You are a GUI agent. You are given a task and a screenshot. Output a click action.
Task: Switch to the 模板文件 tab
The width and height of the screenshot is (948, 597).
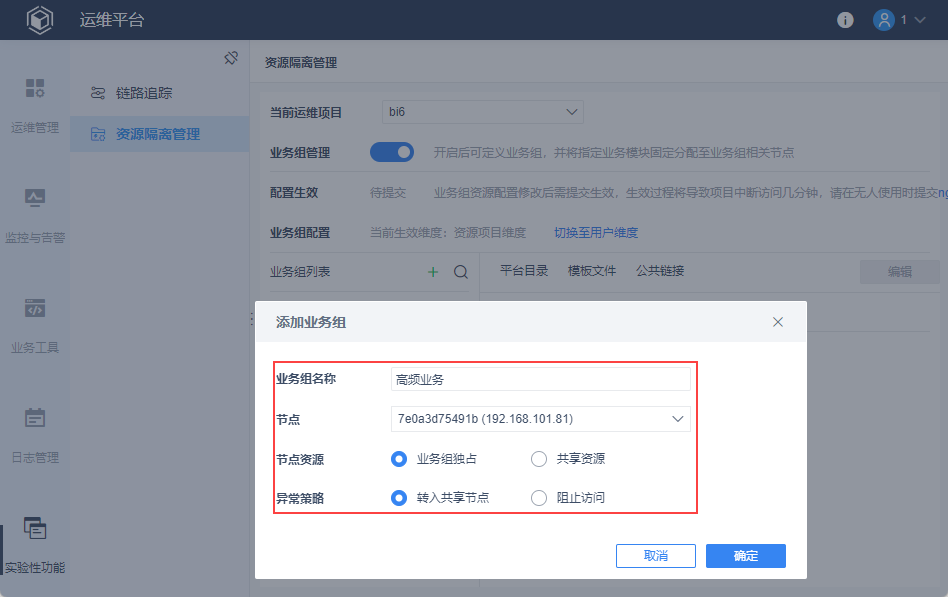pyautogui.click(x=592, y=270)
